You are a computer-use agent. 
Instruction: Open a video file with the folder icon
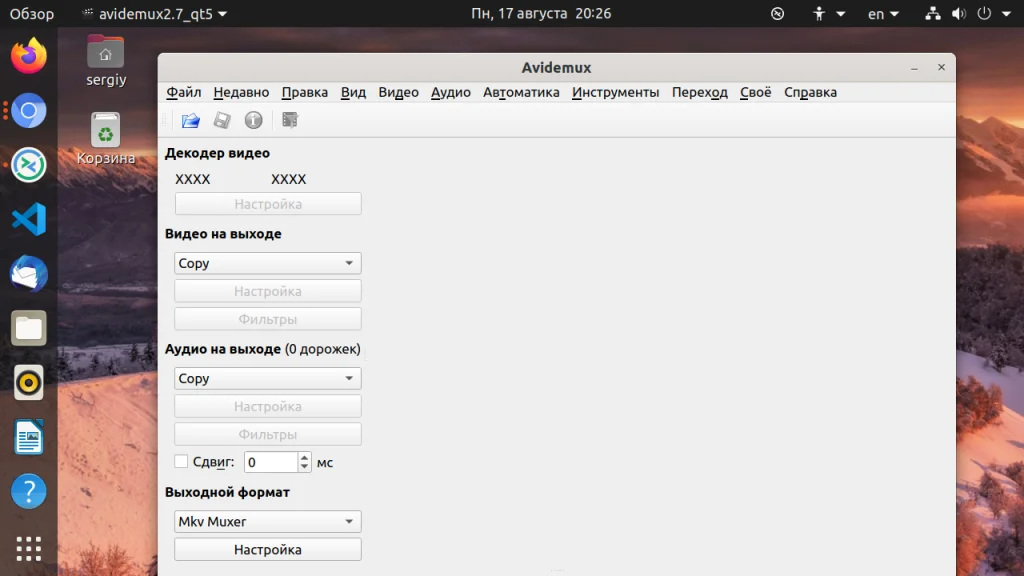coord(191,120)
